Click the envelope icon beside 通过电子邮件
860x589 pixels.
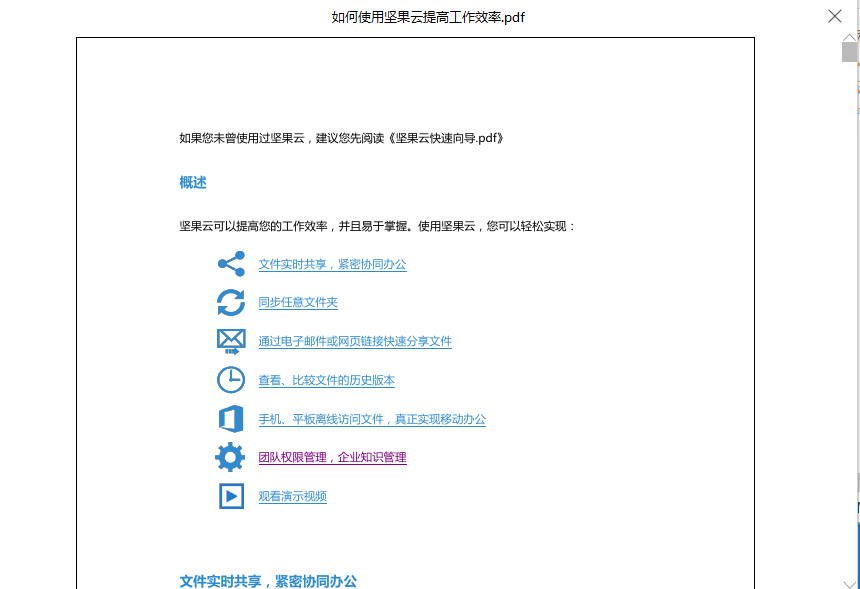pyautogui.click(x=231, y=342)
